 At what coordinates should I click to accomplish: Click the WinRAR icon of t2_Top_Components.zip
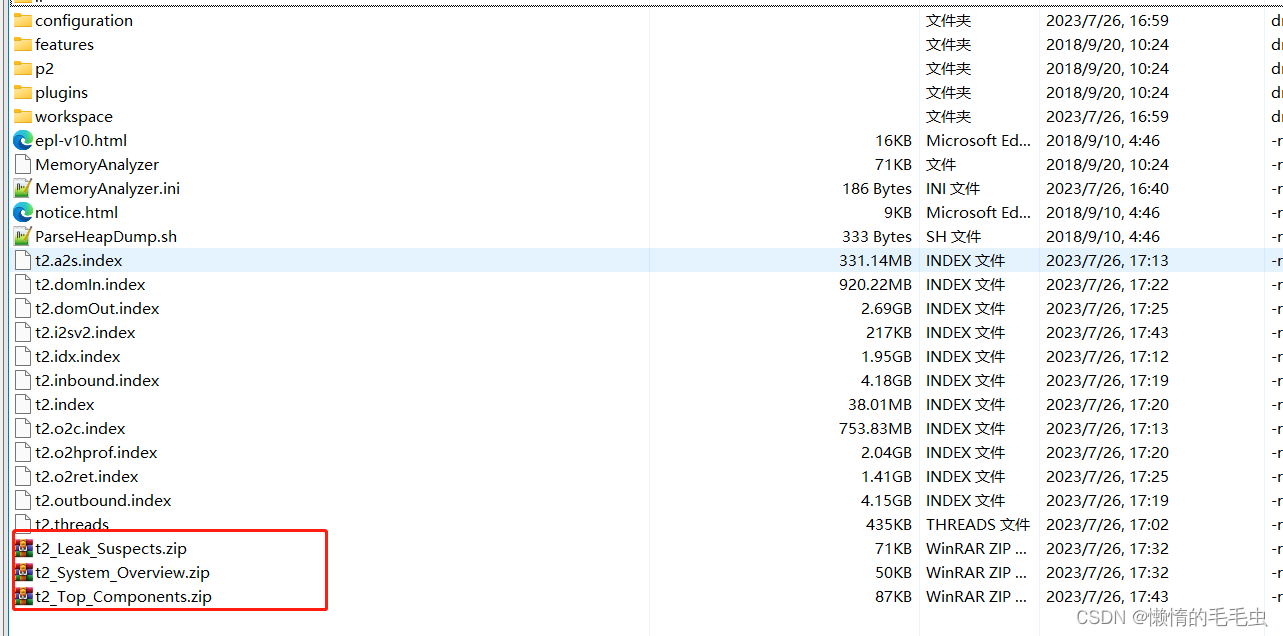[x=24, y=596]
